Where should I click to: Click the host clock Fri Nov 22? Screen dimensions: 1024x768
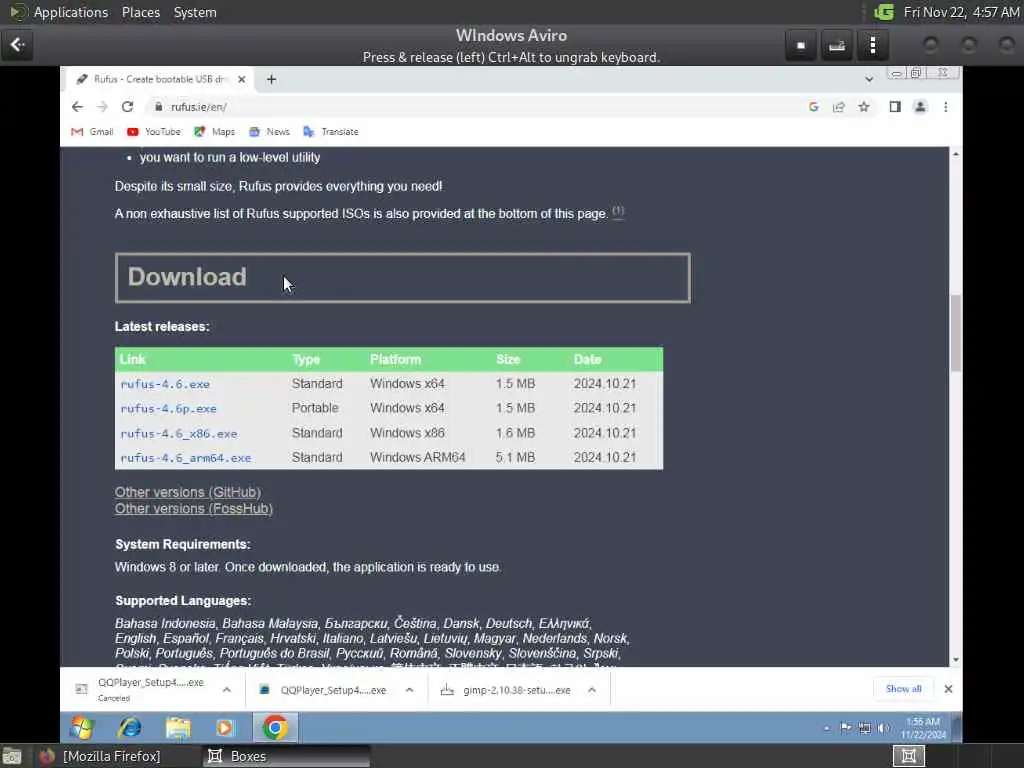coord(961,12)
